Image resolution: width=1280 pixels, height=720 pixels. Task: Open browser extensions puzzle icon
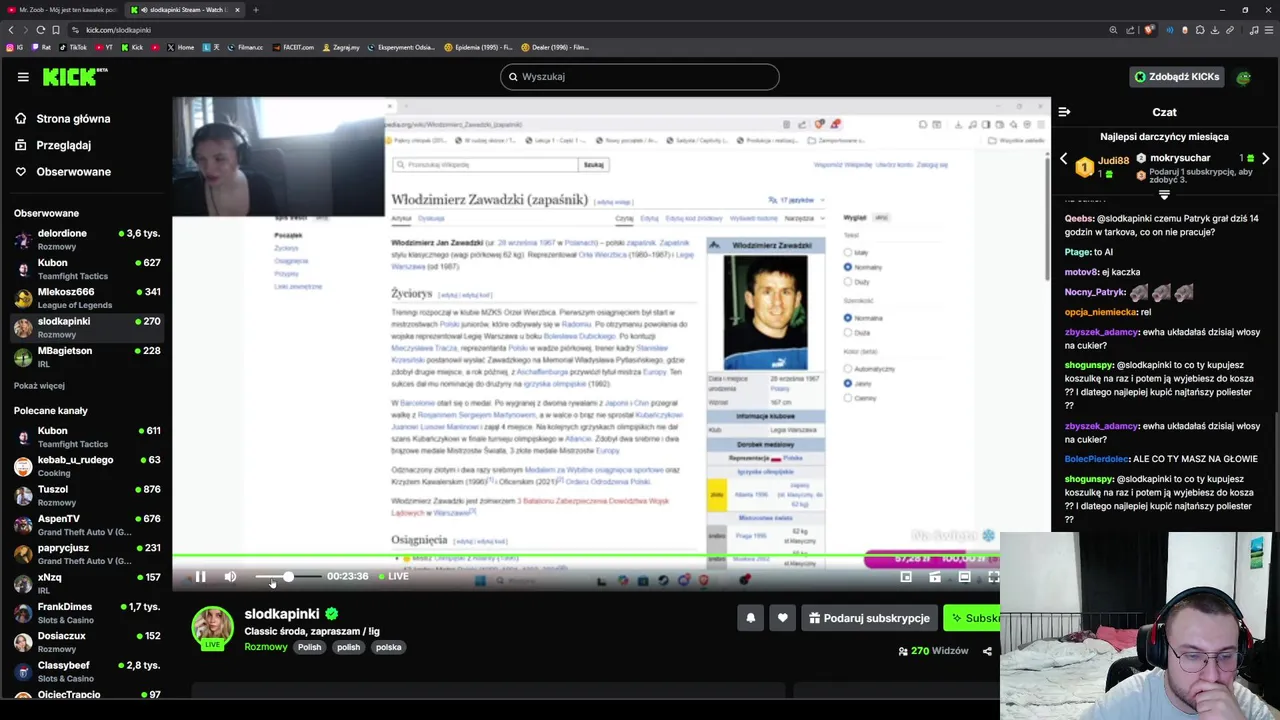click(1201, 30)
